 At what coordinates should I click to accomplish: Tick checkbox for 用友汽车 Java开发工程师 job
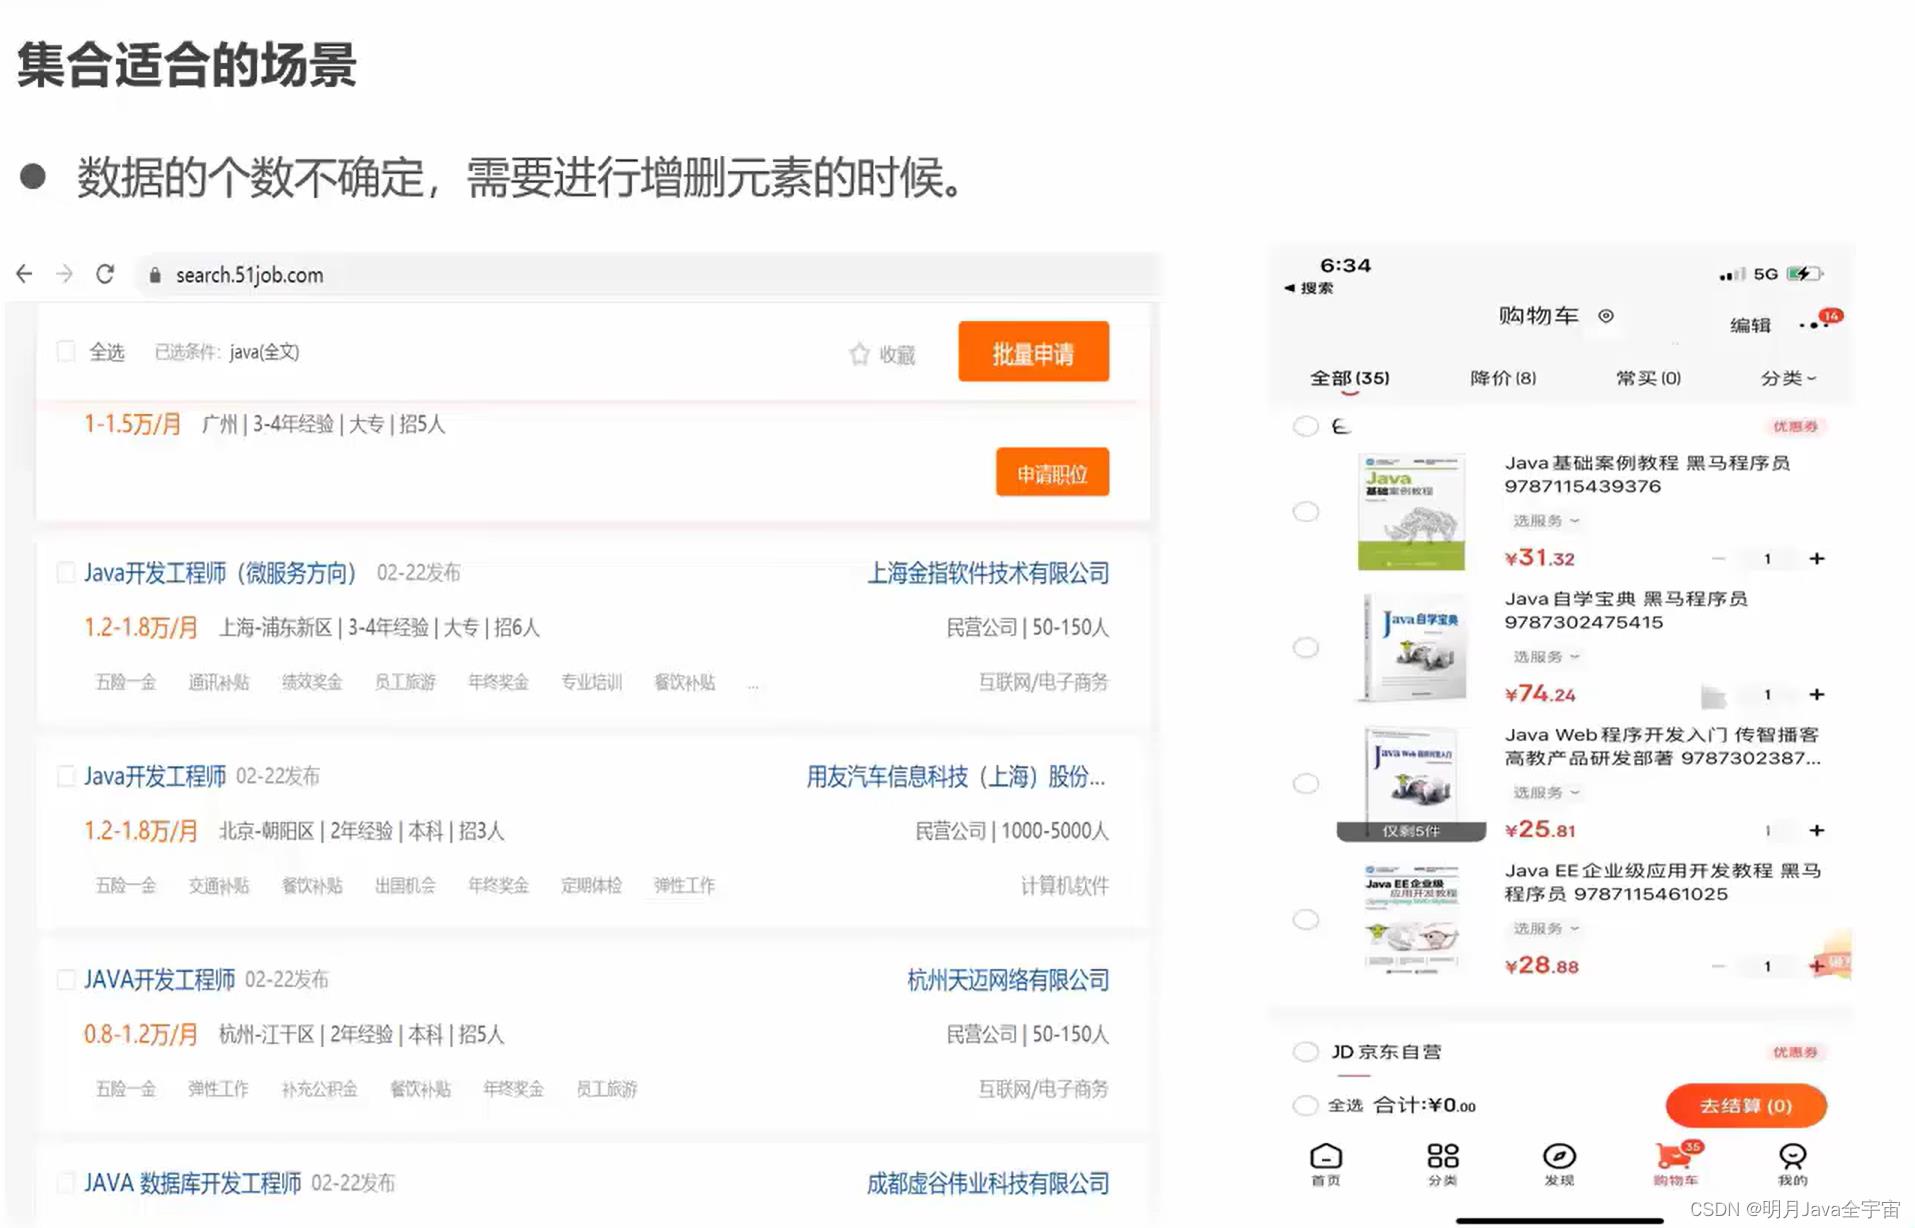(66, 776)
